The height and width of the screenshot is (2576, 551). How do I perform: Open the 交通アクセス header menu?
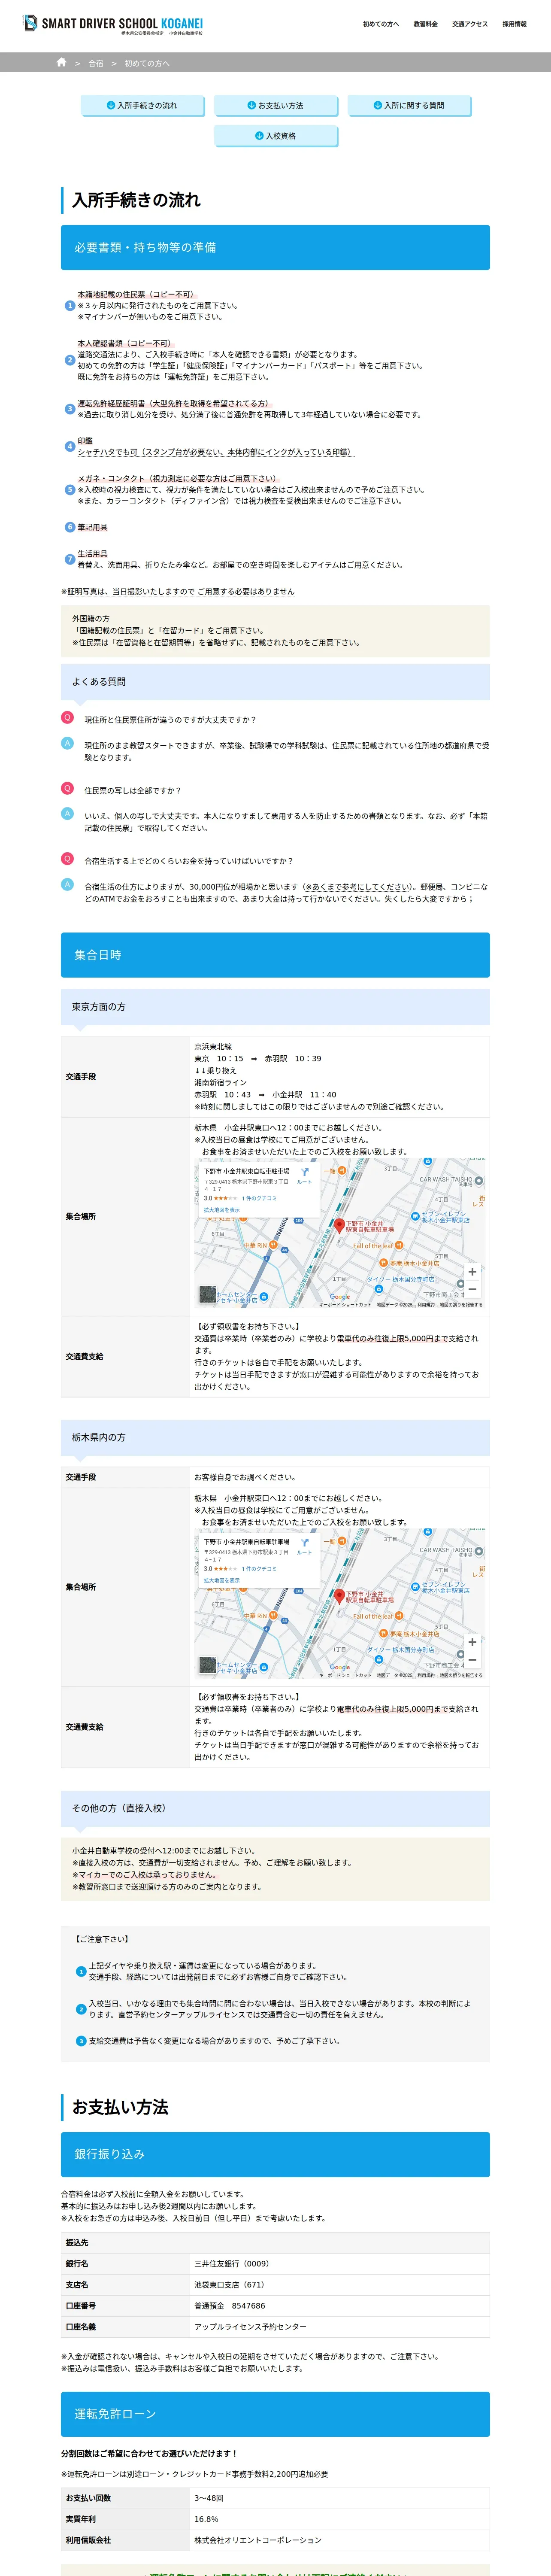[469, 24]
